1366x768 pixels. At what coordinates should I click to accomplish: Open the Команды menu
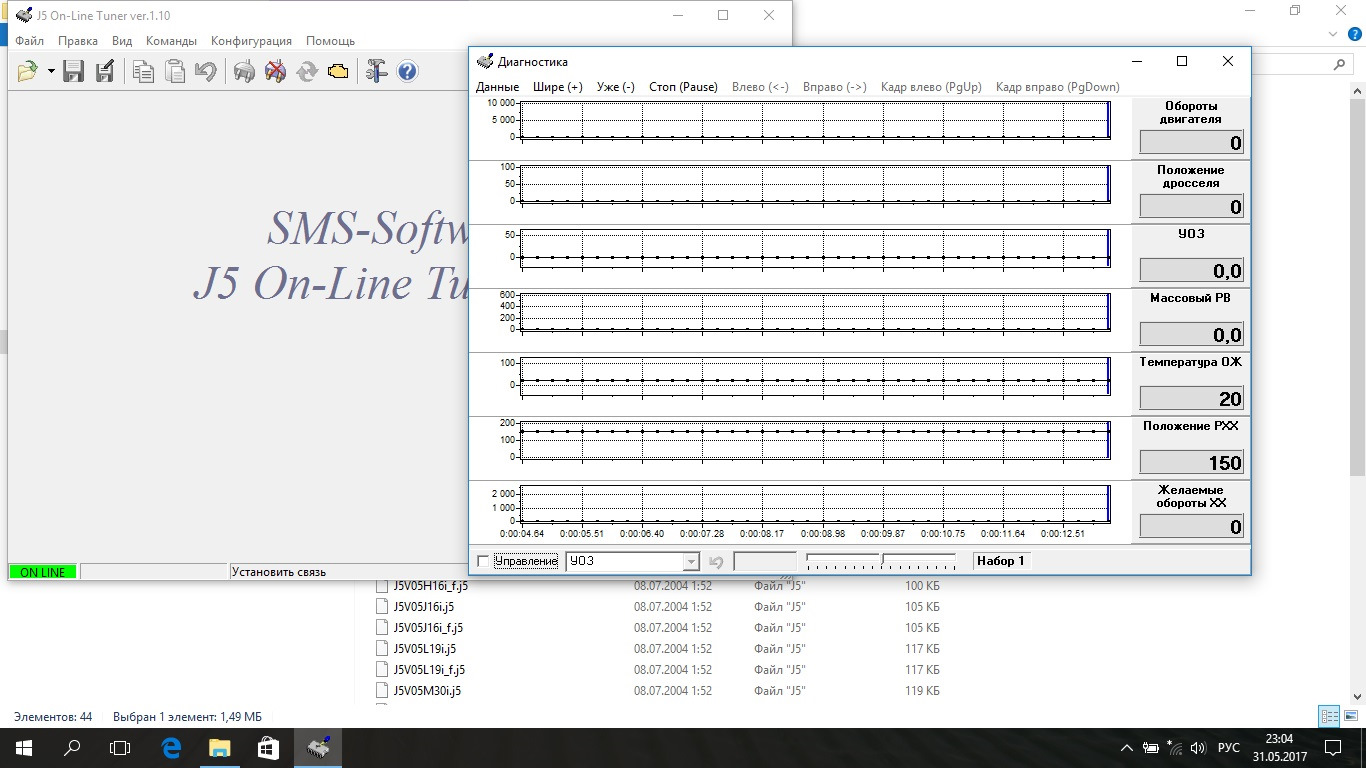tap(171, 41)
